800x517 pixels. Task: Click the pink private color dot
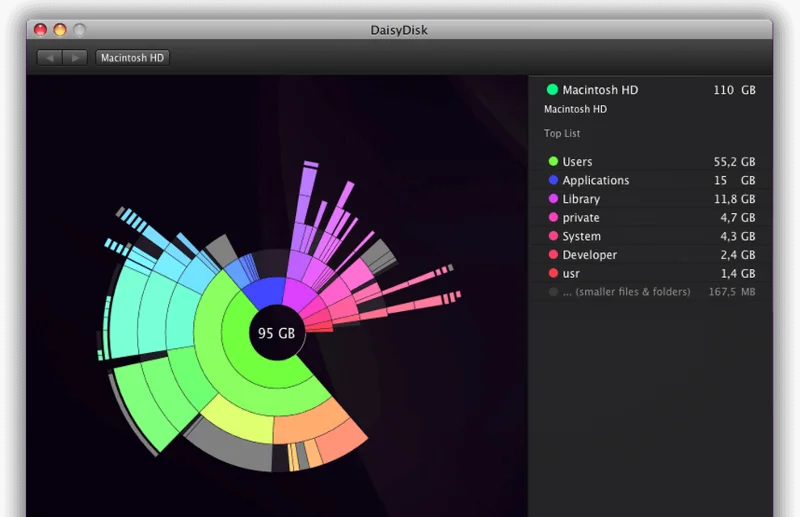(x=553, y=218)
